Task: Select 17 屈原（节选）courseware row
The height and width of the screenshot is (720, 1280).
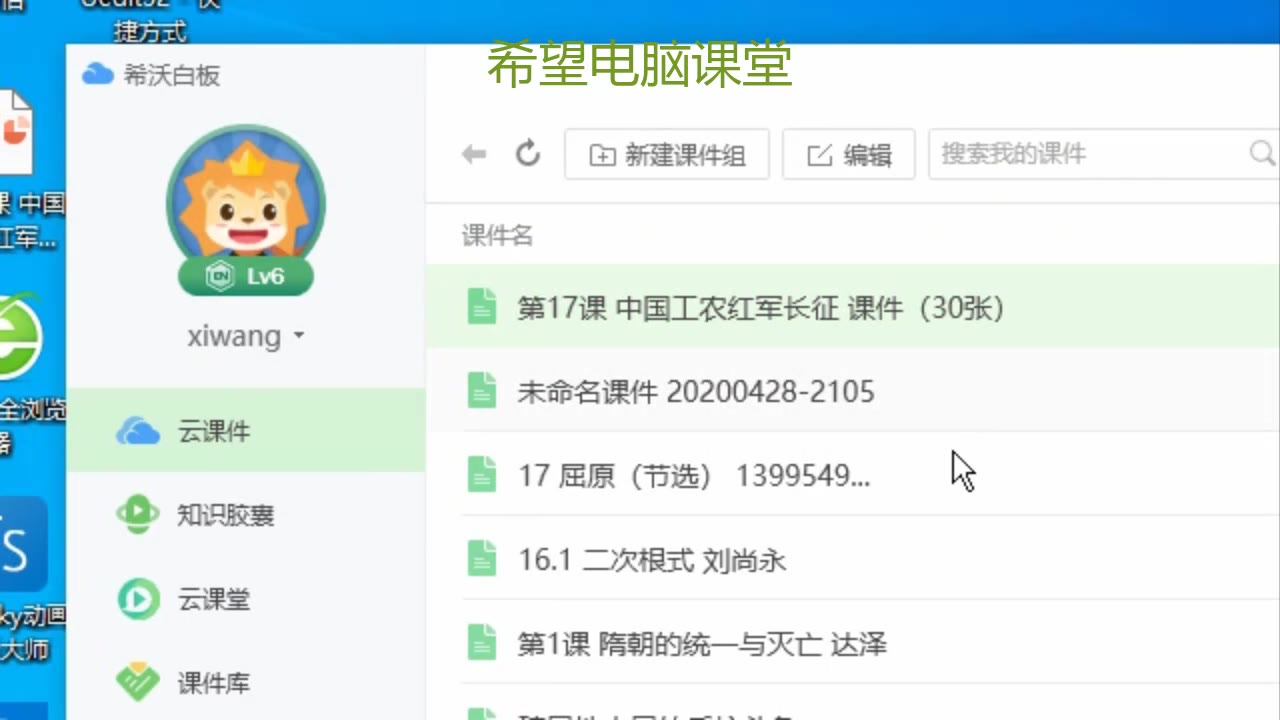Action: pos(853,475)
